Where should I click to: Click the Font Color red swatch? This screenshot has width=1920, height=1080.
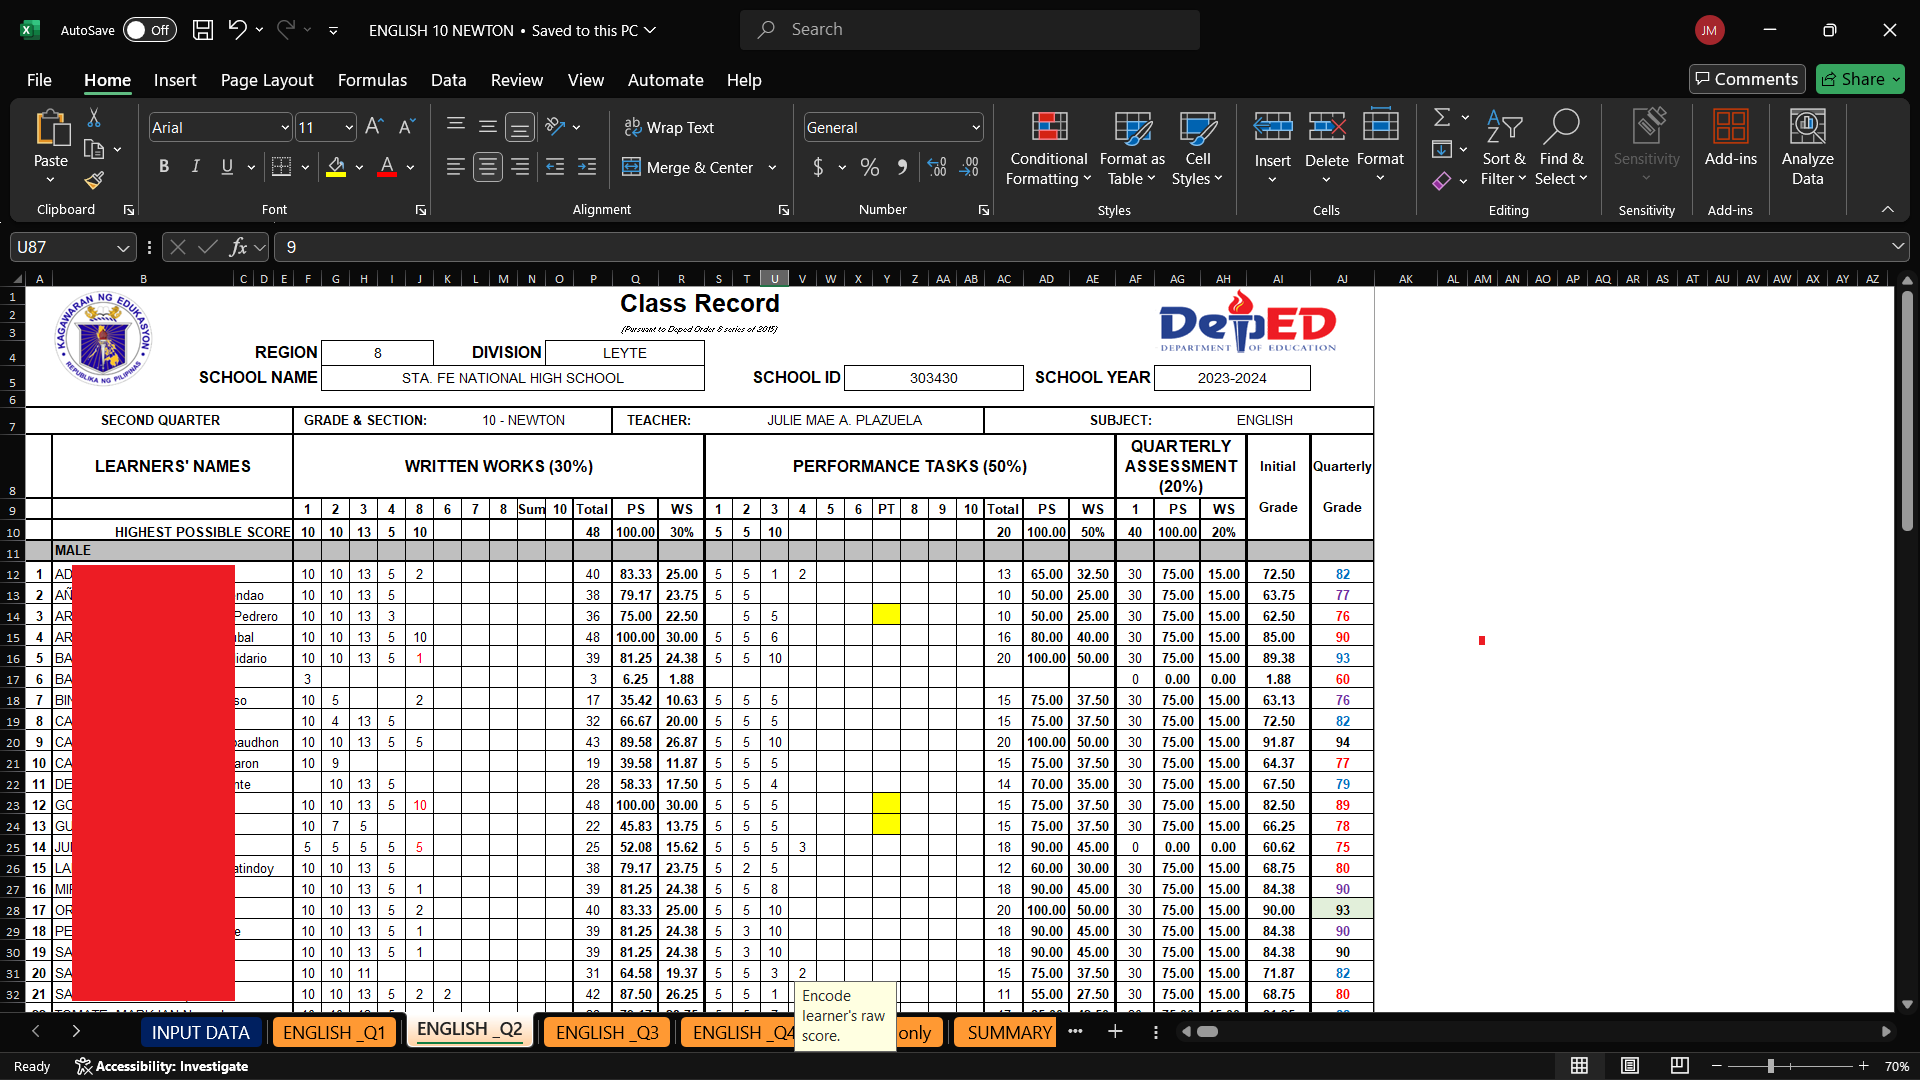click(387, 167)
